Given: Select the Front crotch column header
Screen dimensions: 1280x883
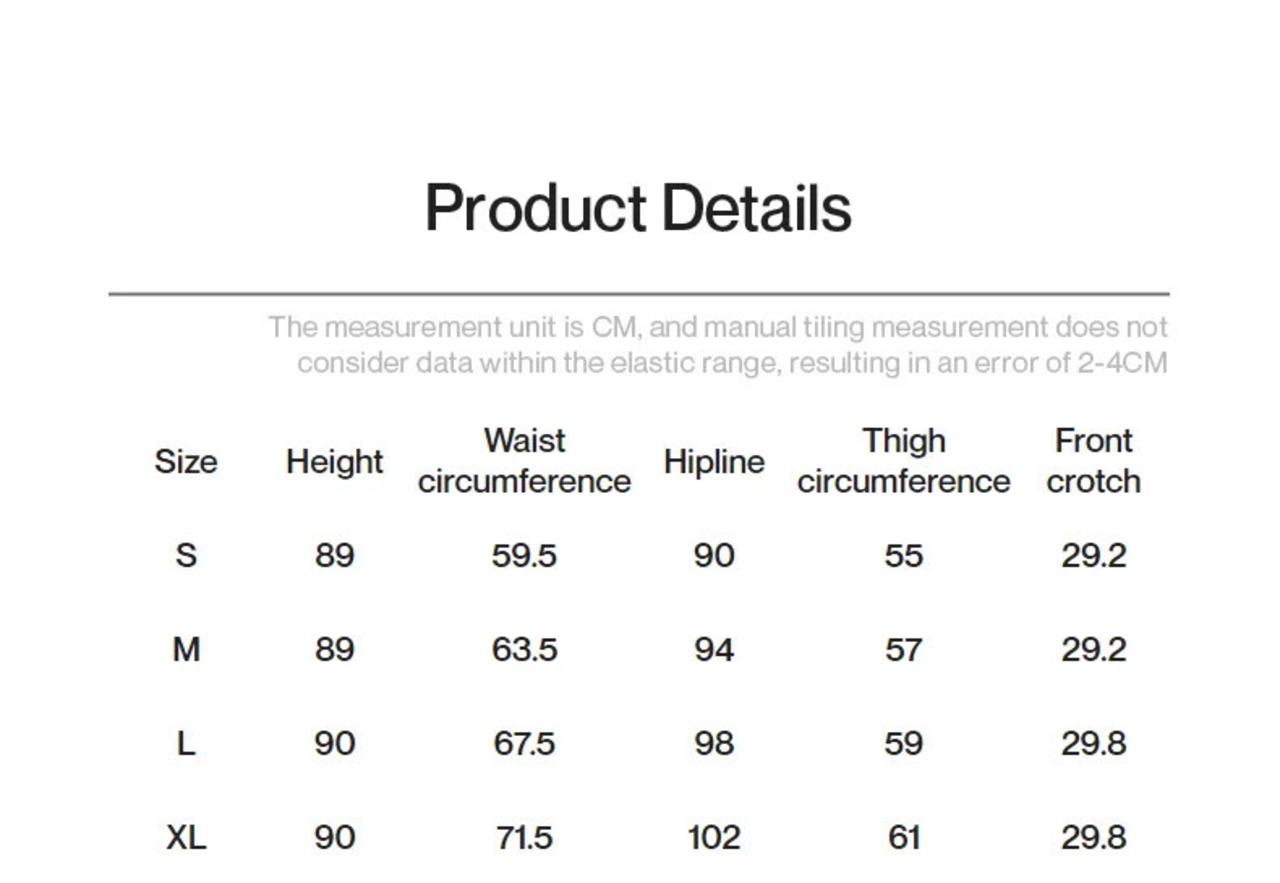Looking at the screenshot, I should pyautogui.click(x=1093, y=461).
